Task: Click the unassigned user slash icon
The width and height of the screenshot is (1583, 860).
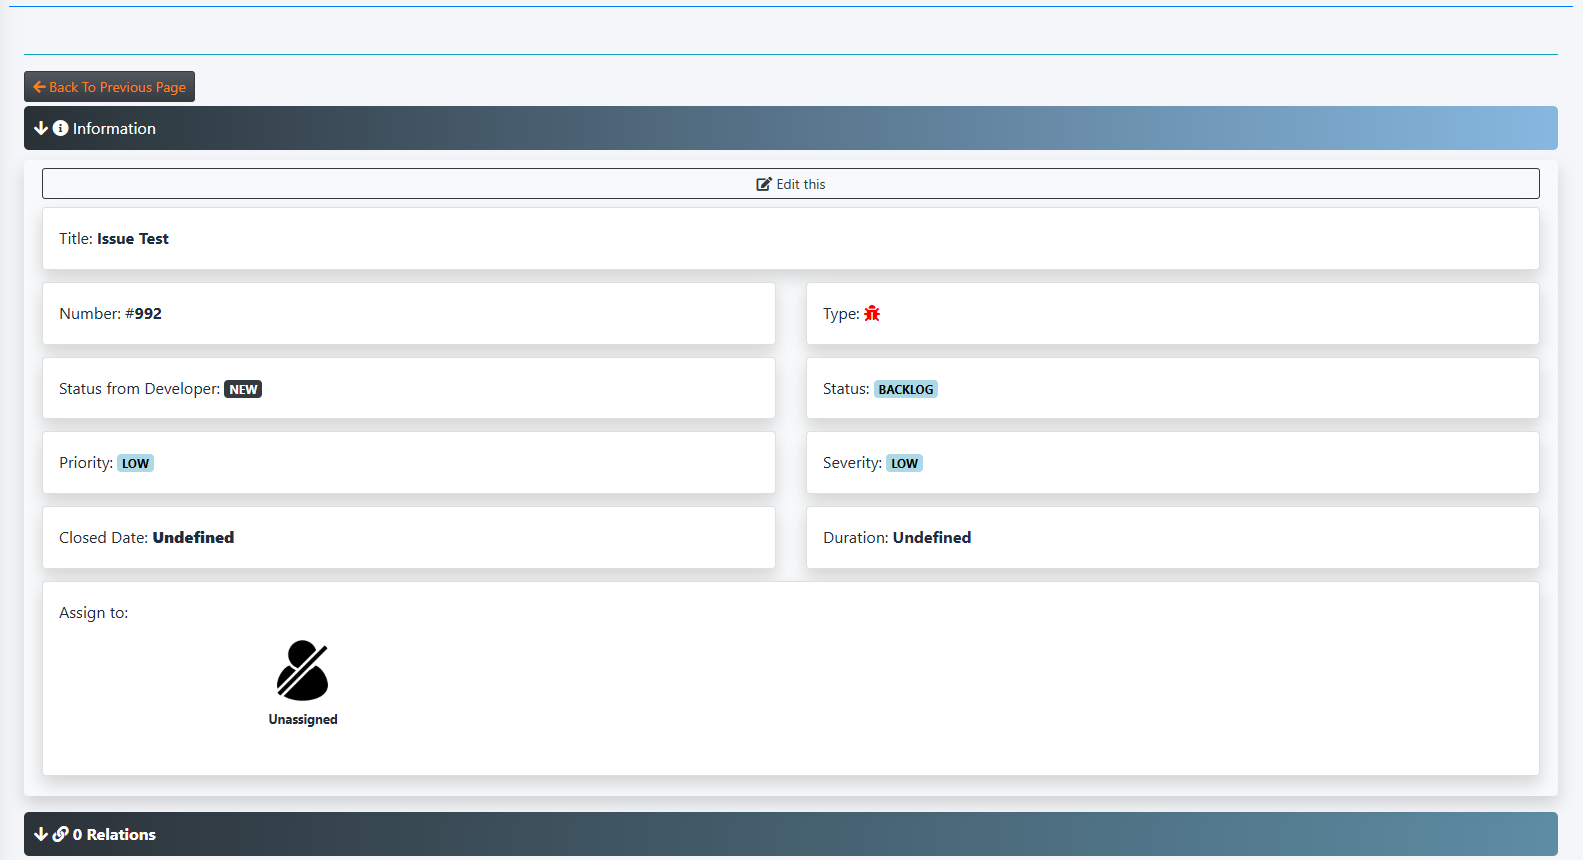Action: [302, 670]
